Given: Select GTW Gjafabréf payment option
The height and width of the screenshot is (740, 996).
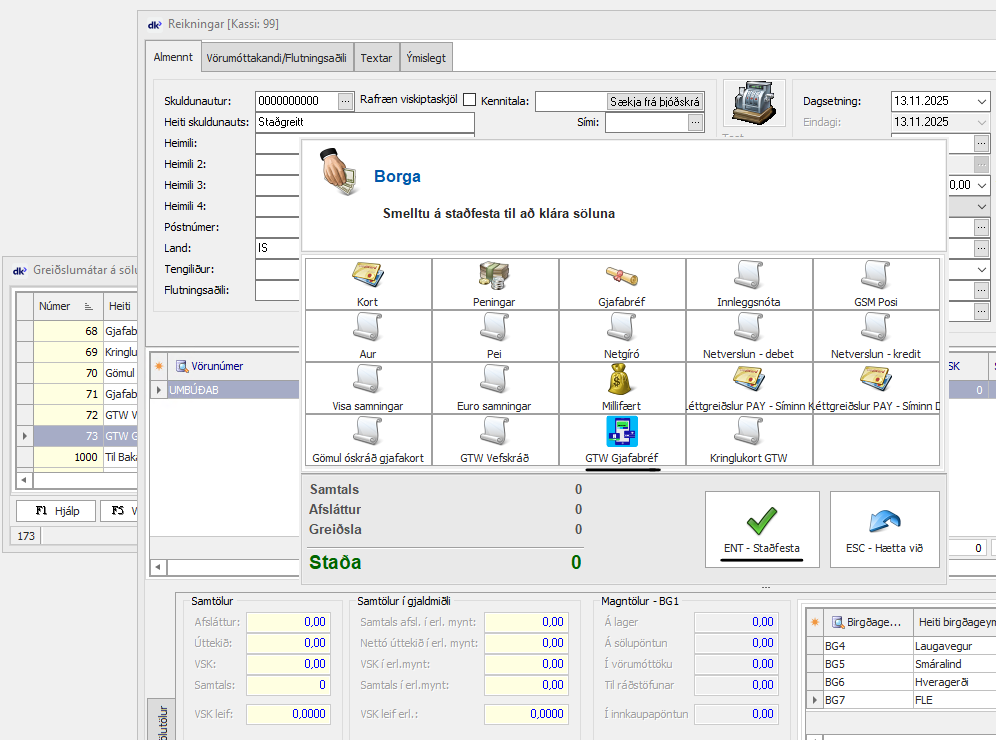Looking at the screenshot, I should pos(621,438).
